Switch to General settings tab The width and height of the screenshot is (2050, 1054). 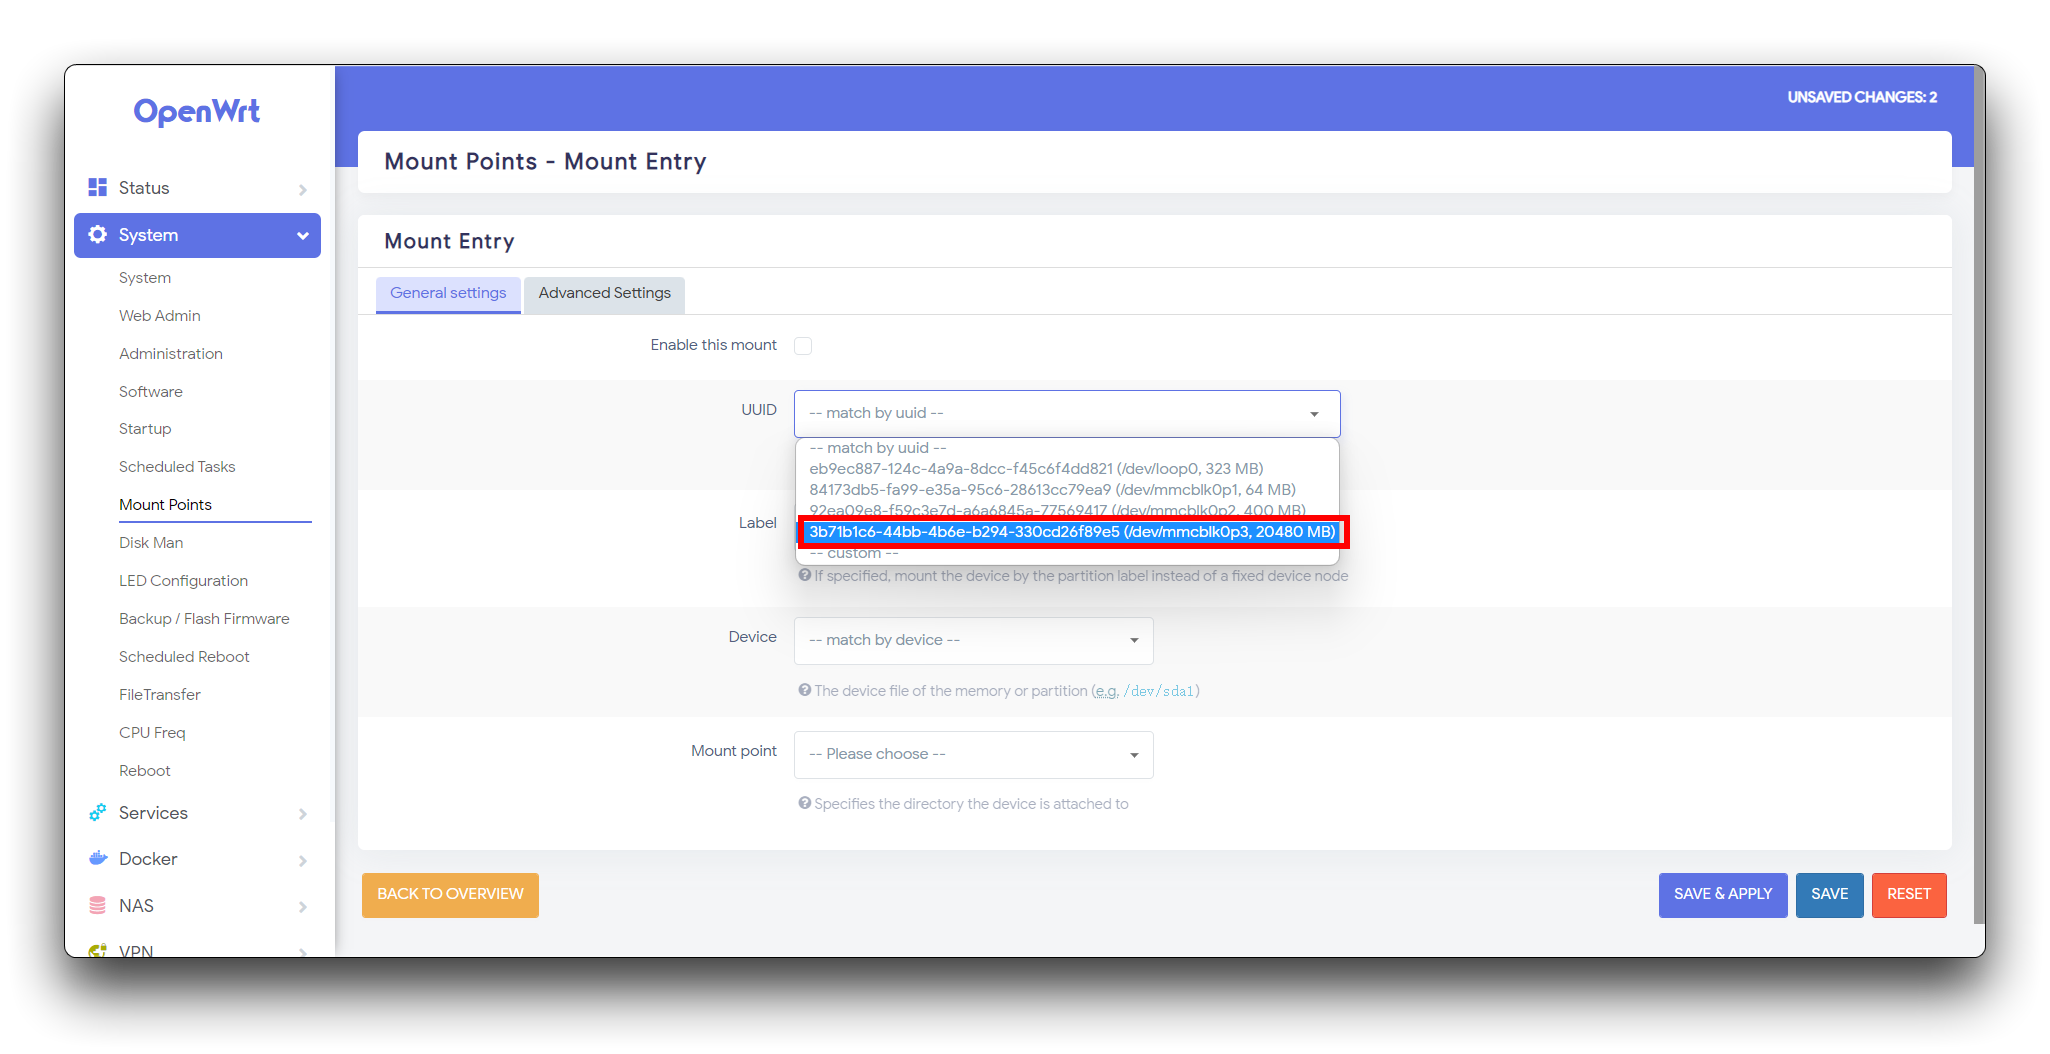pyautogui.click(x=448, y=294)
